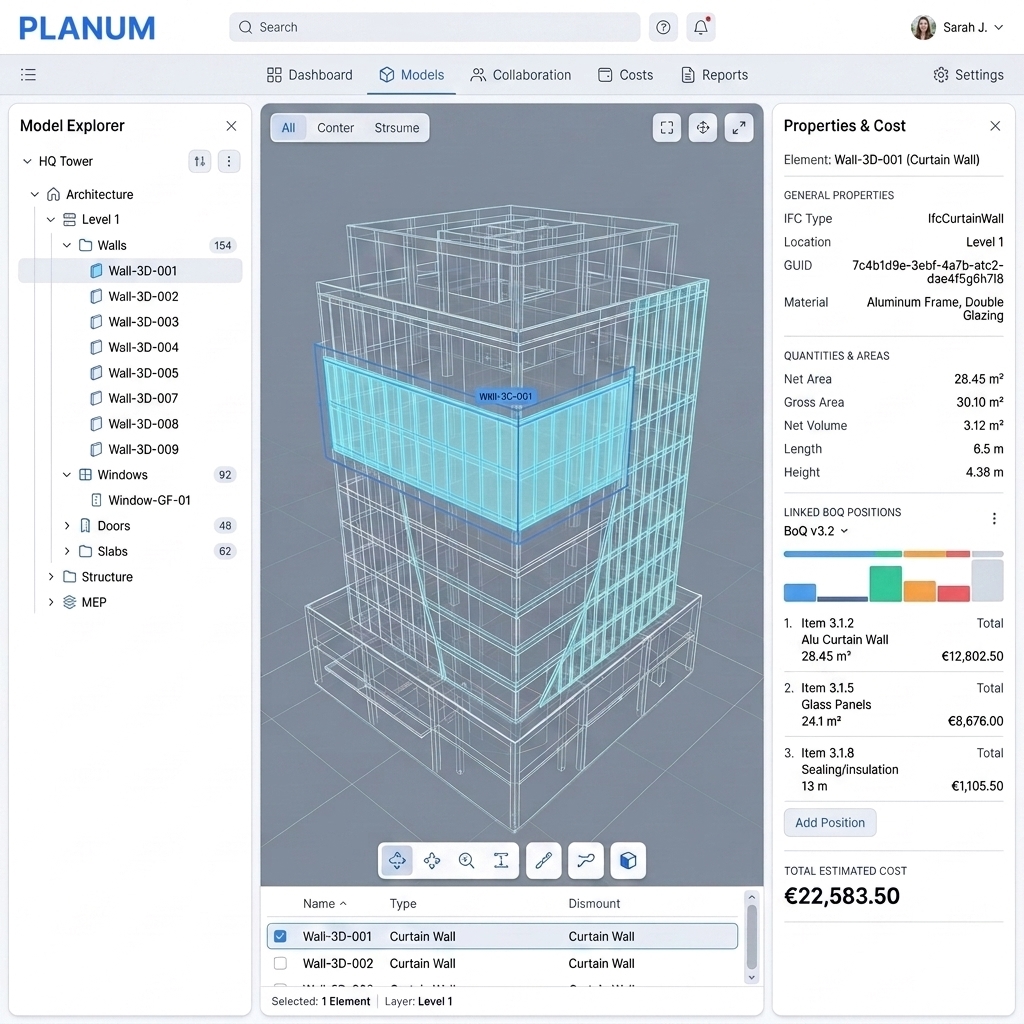Open the Reports tab
This screenshot has height=1024, width=1024.
714,75
